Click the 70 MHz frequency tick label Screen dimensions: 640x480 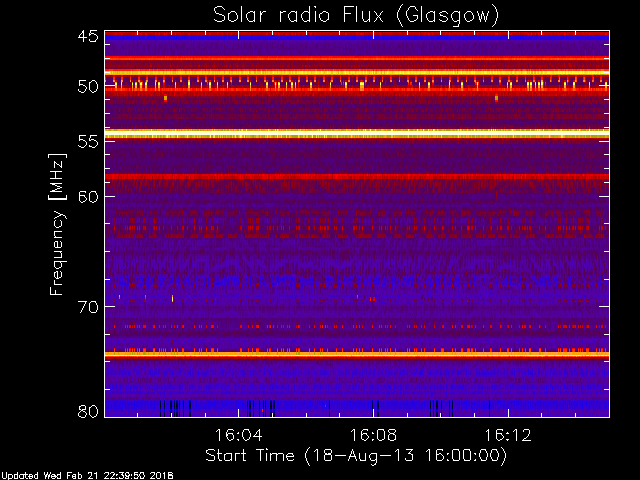[x=88, y=307]
